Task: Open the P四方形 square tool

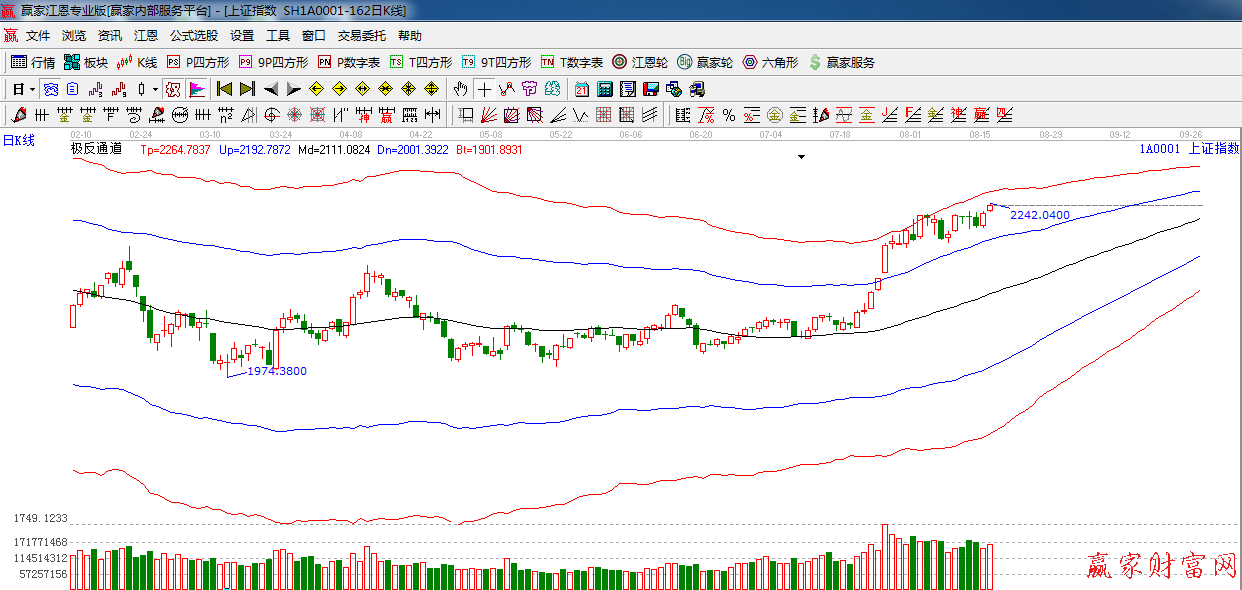Action: [198, 62]
